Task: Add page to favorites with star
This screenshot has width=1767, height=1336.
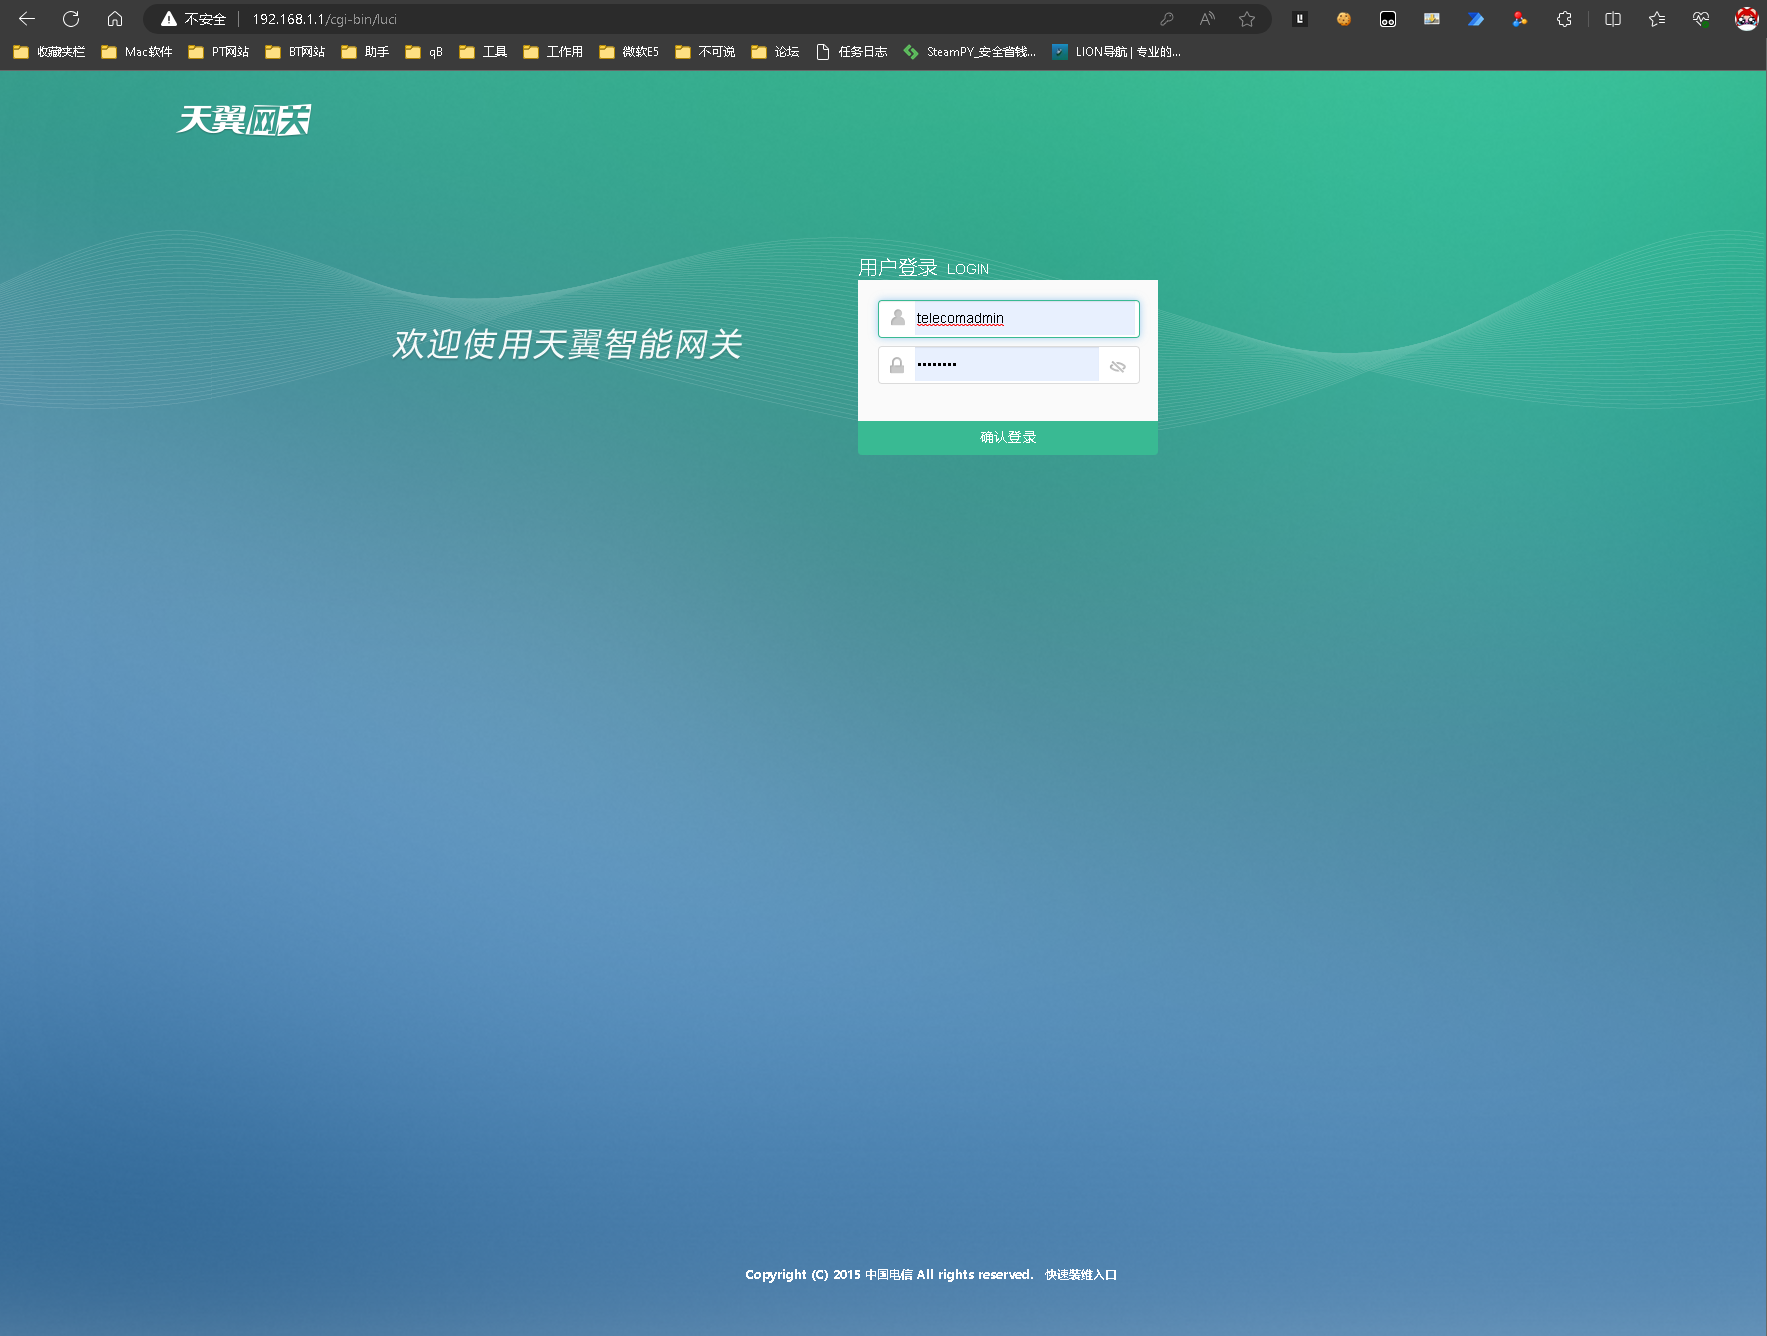Action: (x=1247, y=19)
